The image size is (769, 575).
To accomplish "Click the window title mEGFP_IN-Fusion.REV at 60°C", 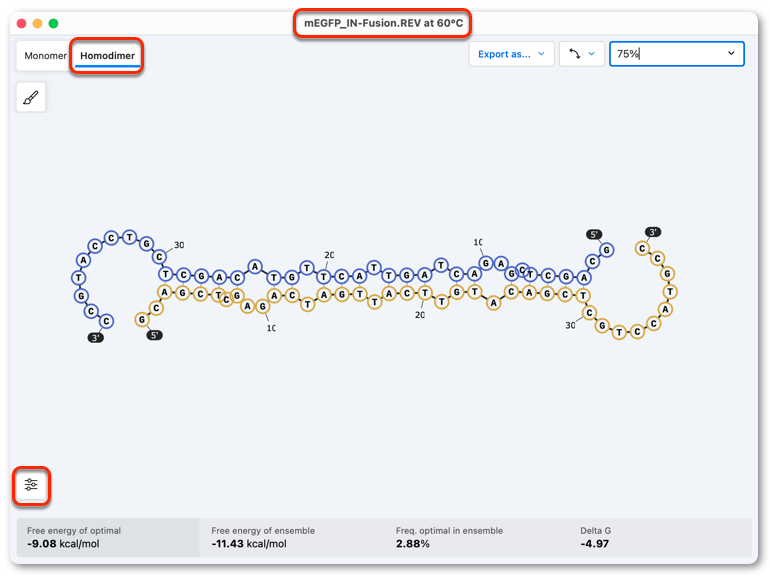I will click(x=383, y=23).
